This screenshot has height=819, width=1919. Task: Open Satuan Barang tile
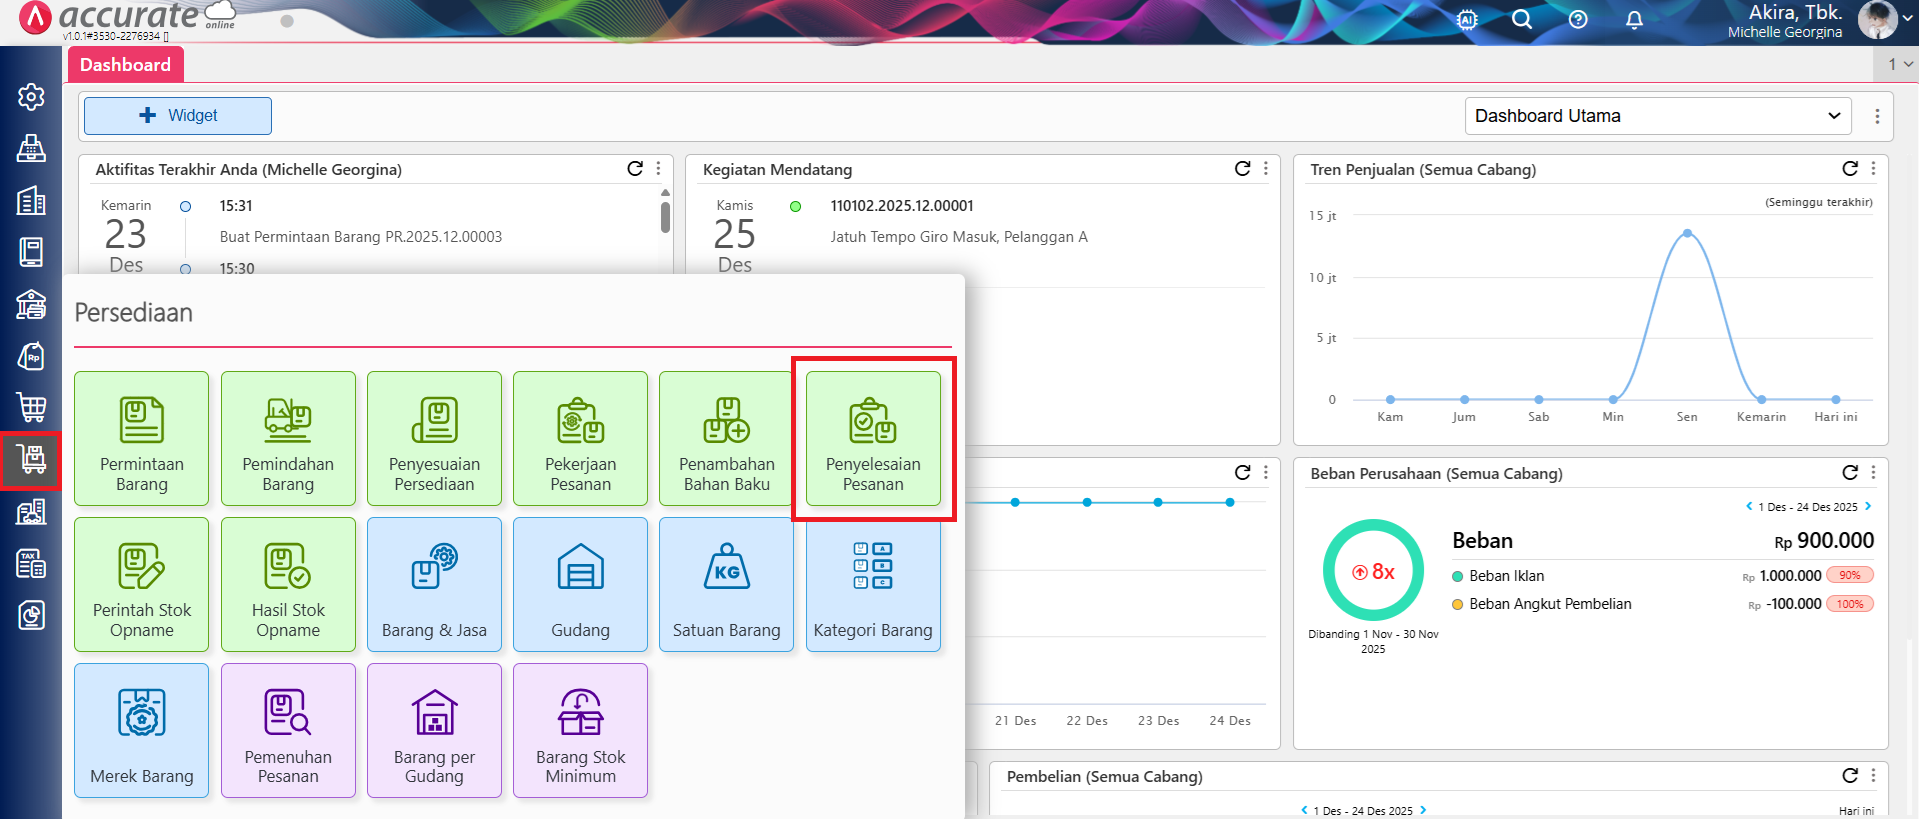726,585
